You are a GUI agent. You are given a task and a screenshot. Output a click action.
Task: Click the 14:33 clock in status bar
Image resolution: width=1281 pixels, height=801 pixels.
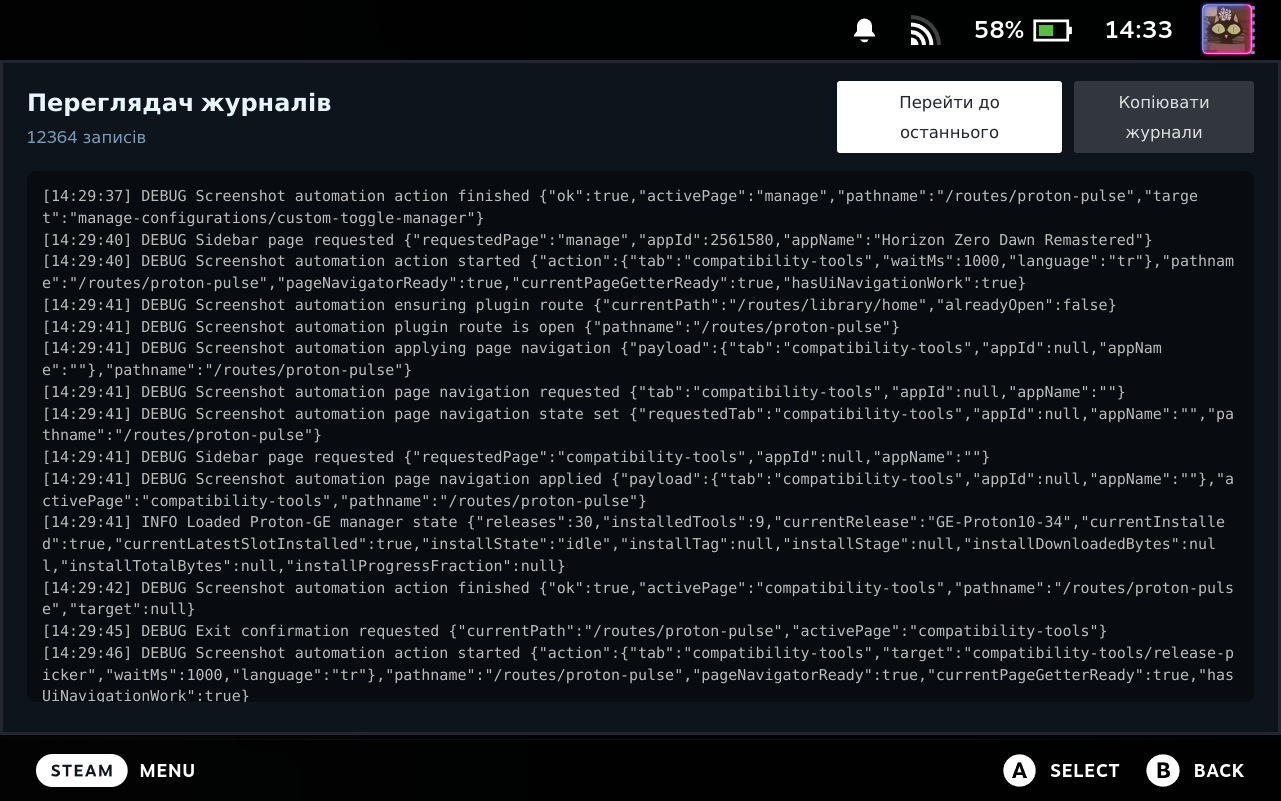point(1138,31)
